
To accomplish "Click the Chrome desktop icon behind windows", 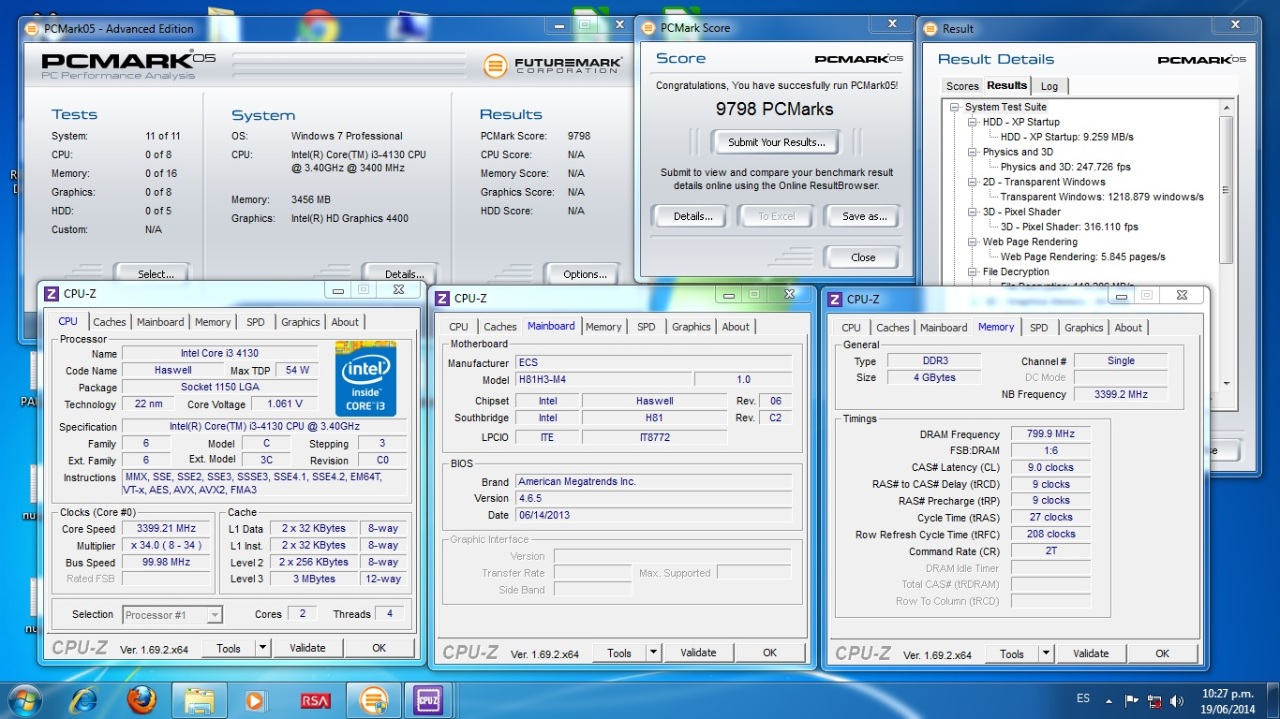I will (x=316, y=27).
